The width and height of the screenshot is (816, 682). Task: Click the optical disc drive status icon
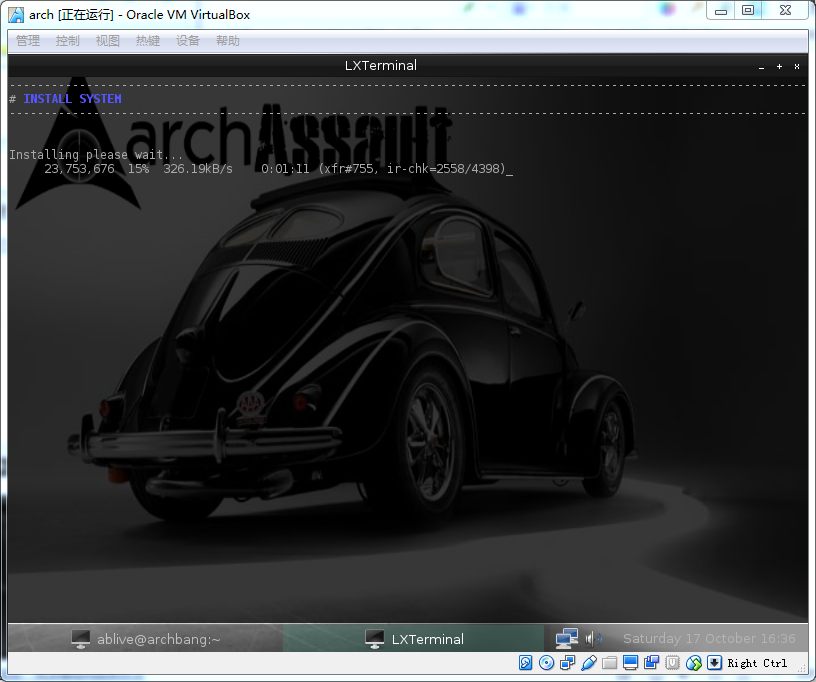pyautogui.click(x=546, y=663)
